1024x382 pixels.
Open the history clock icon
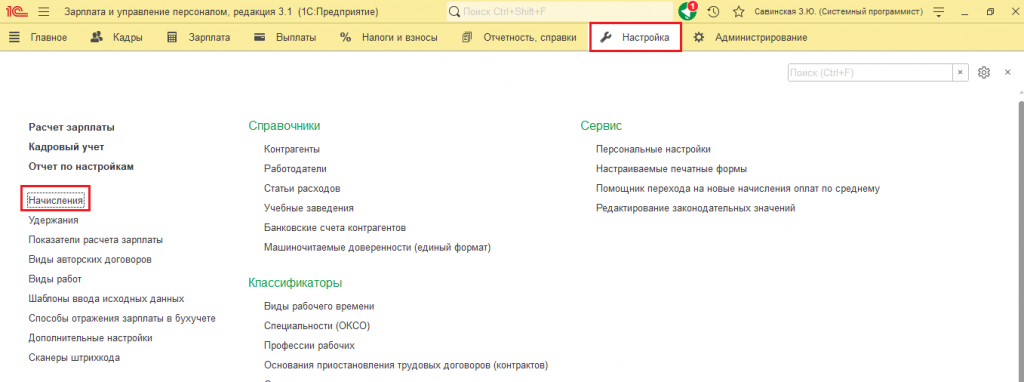click(x=713, y=12)
